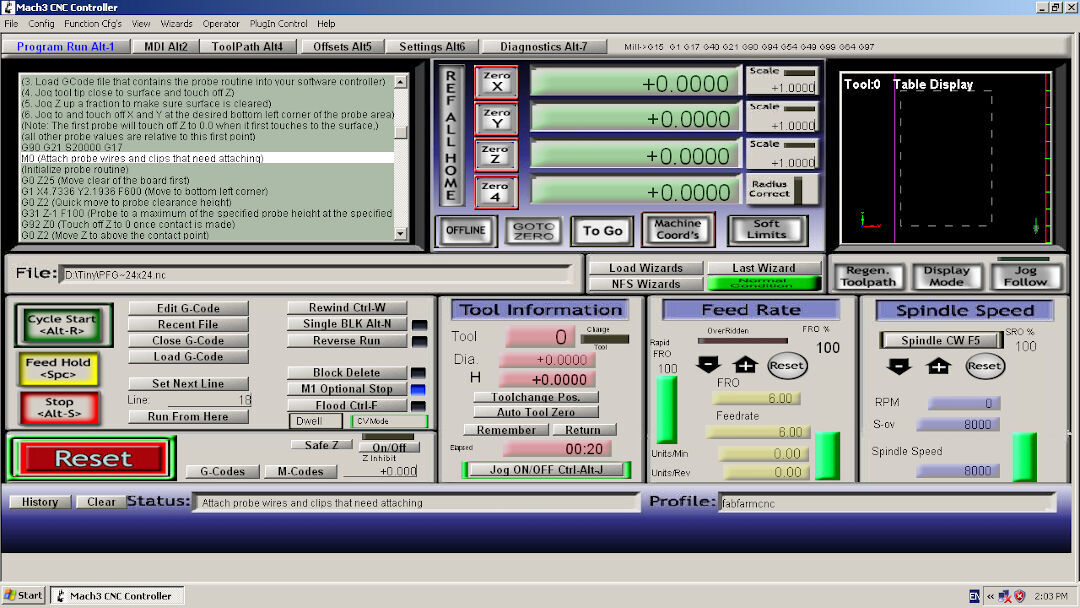Image resolution: width=1080 pixels, height=608 pixels.
Task: Zero the X axis DRO
Action: 496,81
